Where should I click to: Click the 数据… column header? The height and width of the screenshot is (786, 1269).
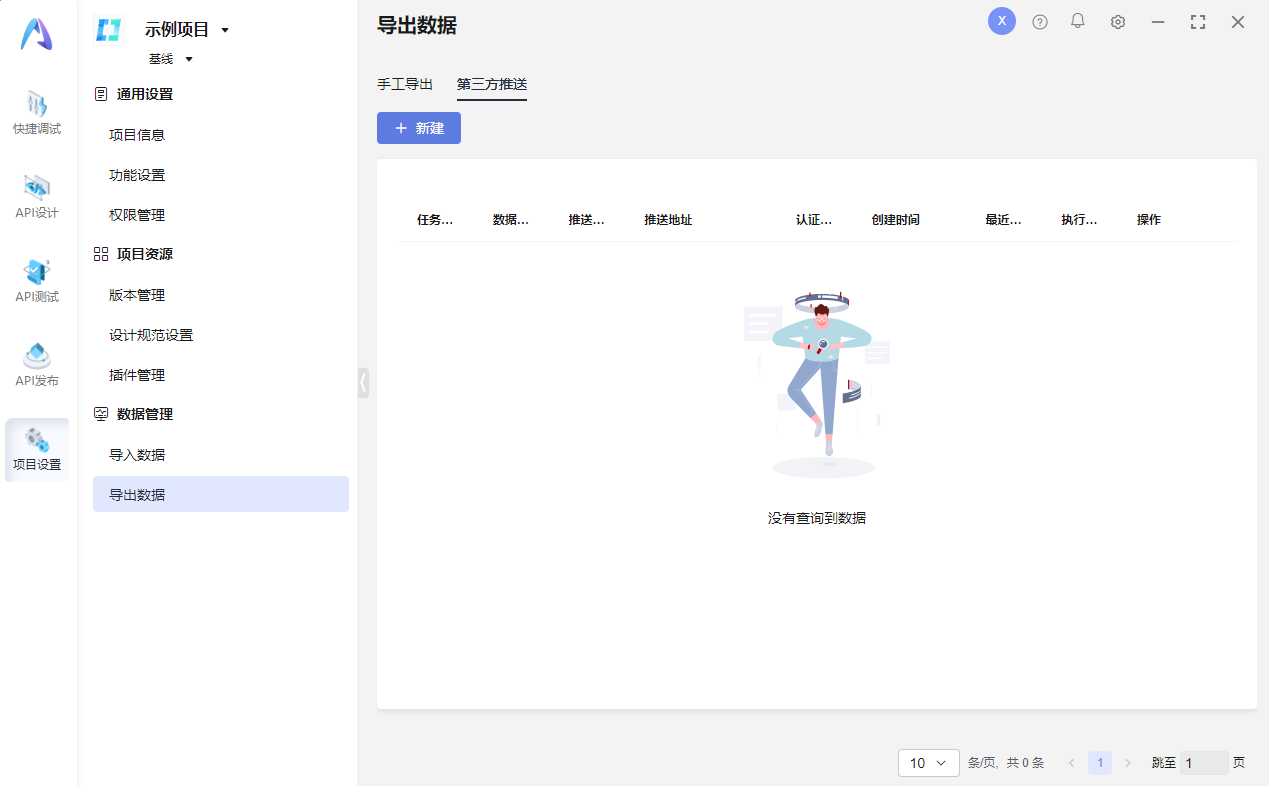point(511,220)
